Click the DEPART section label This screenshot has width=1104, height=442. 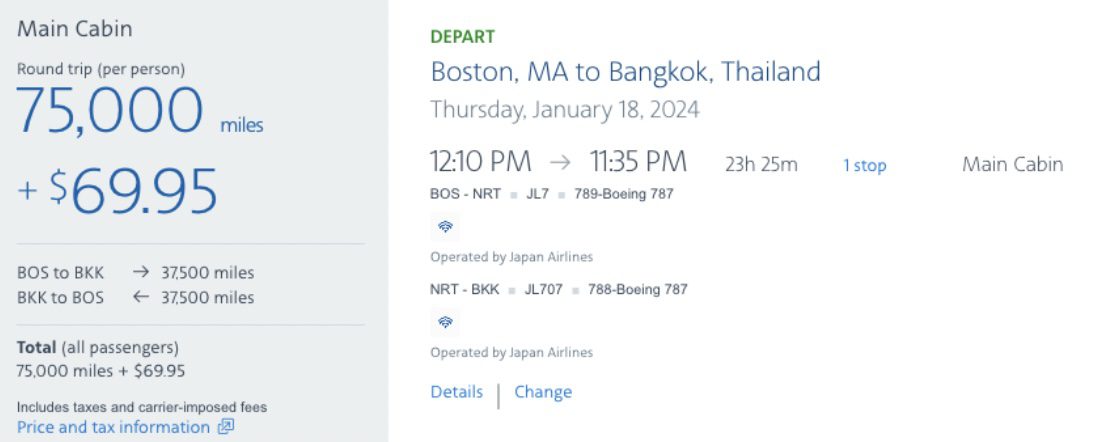pos(463,37)
